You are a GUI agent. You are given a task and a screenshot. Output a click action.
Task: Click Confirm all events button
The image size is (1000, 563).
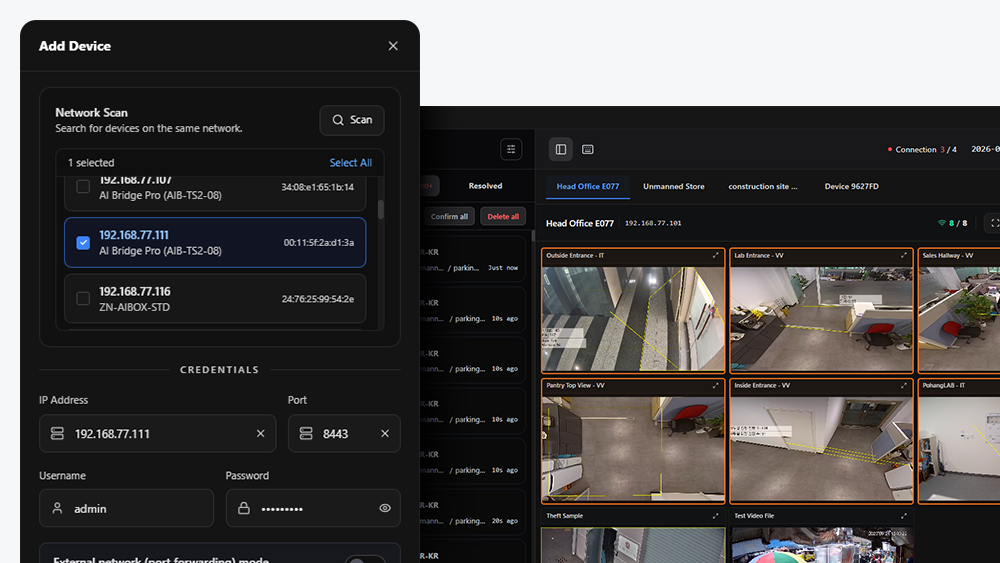(449, 217)
